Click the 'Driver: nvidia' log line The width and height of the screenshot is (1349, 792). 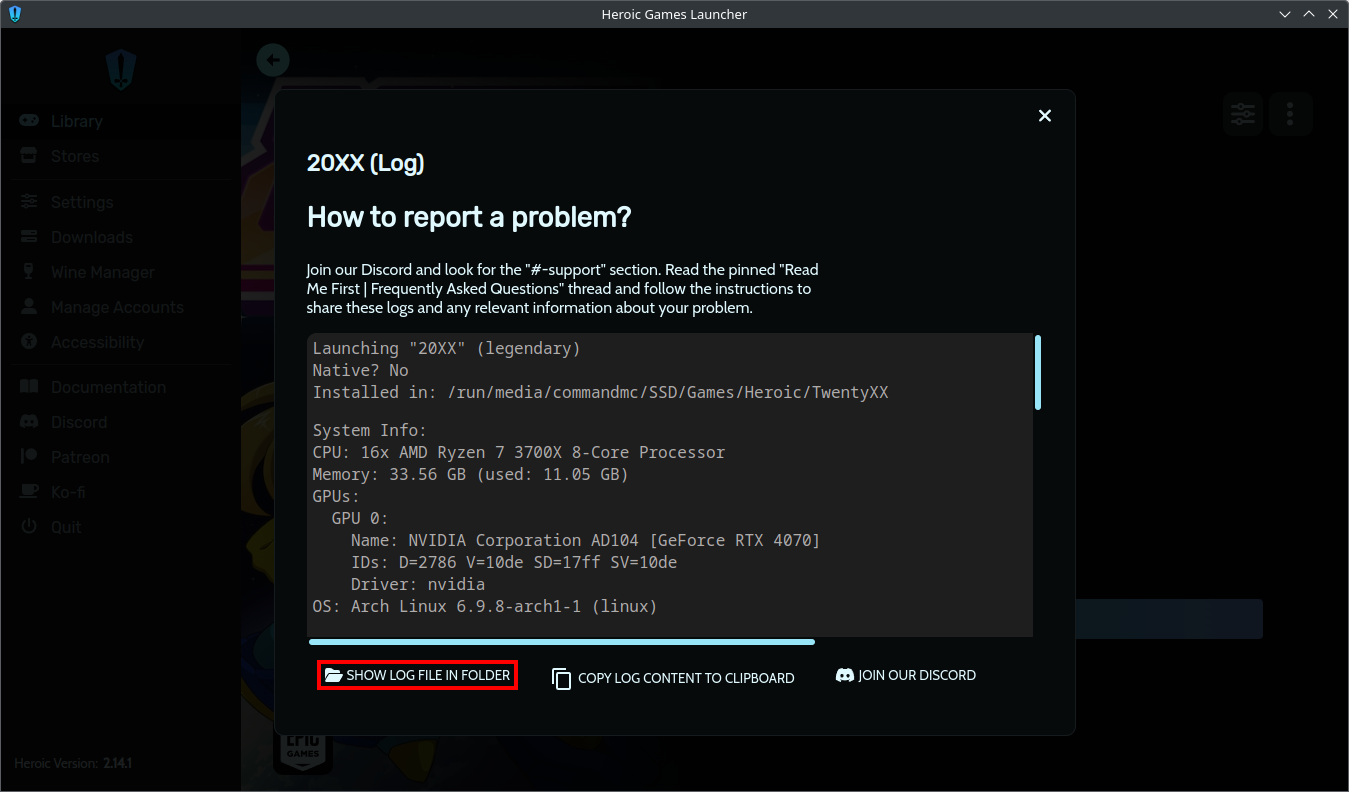pos(417,584)
